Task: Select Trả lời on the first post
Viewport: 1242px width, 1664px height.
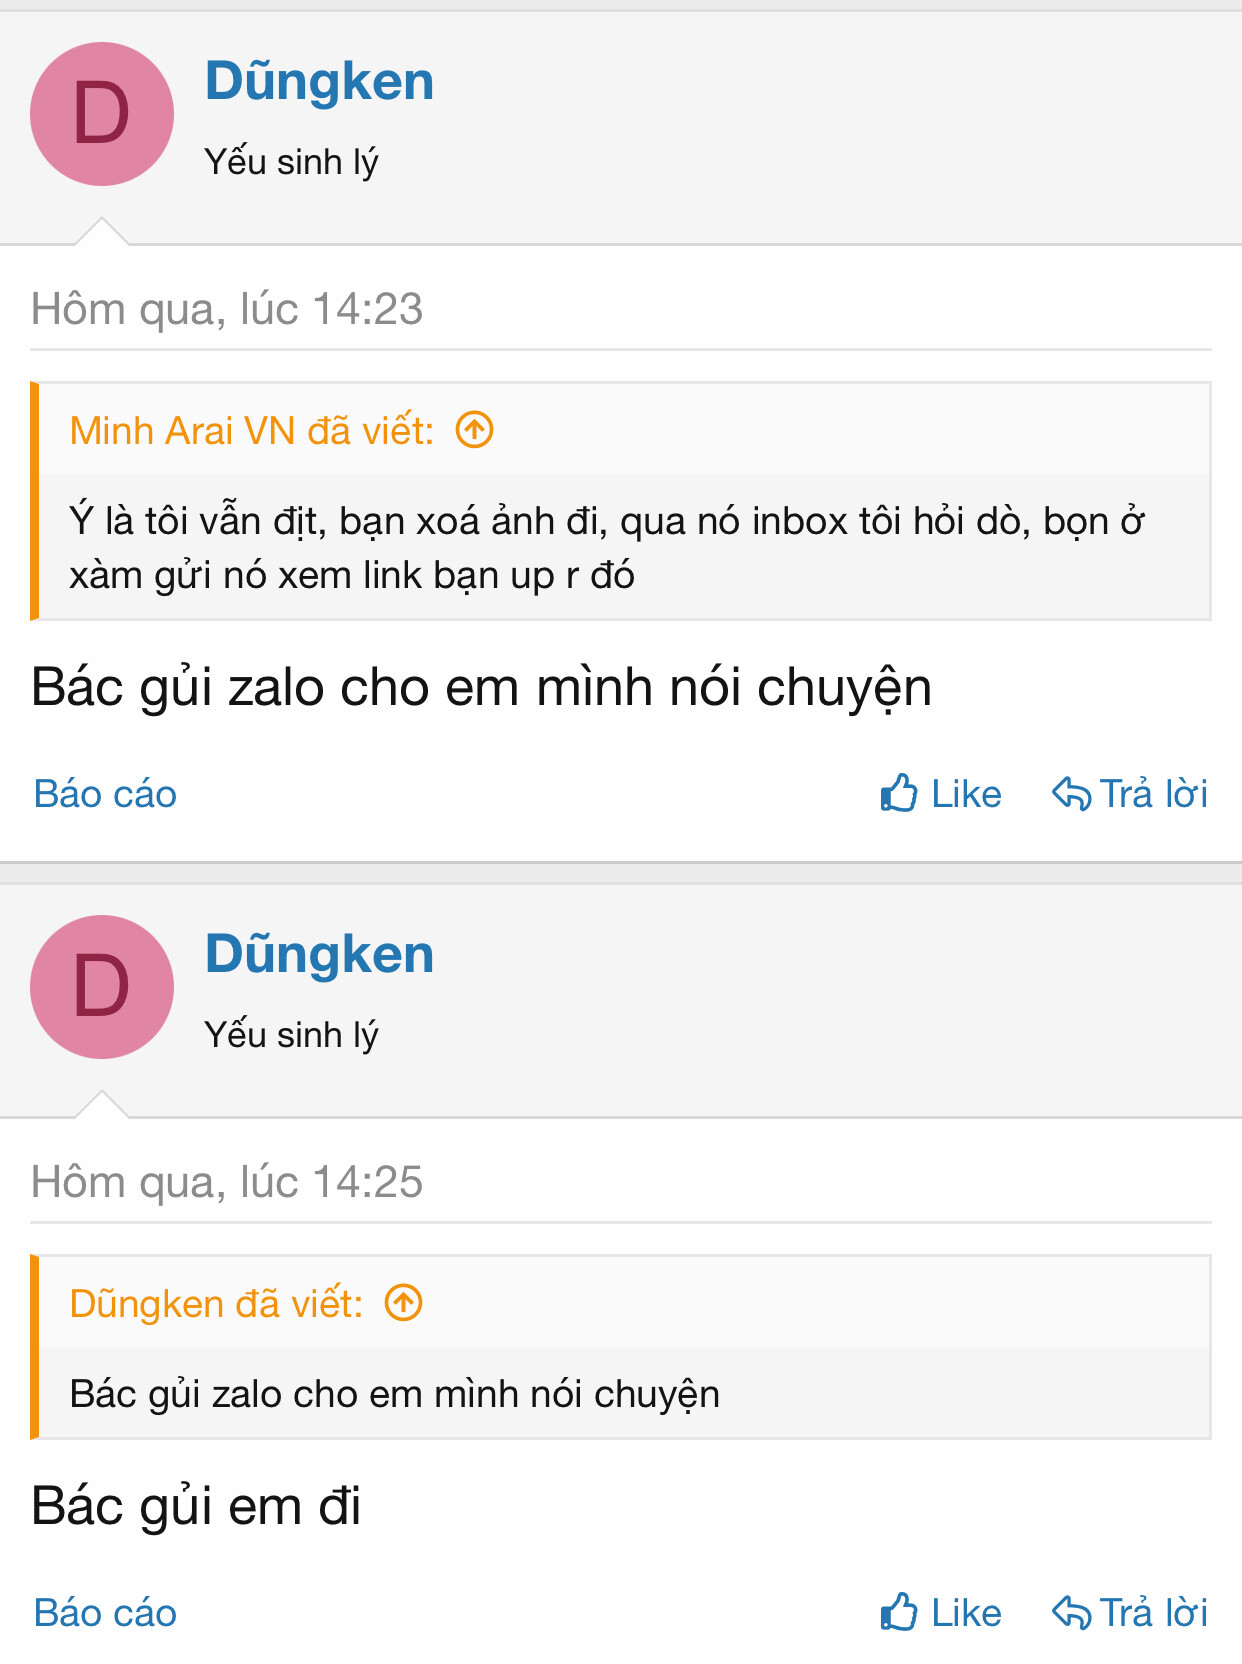Action: [1130, 794]
